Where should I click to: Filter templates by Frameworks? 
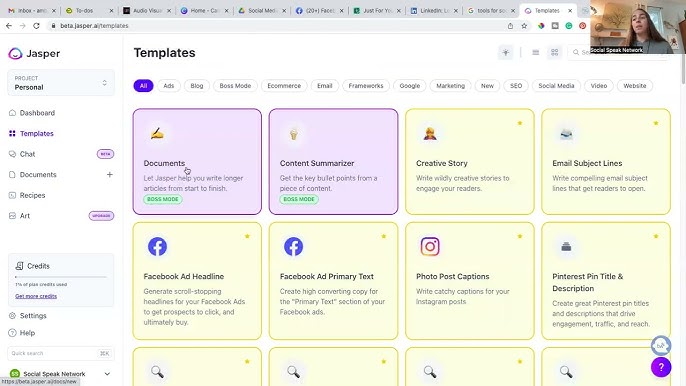click(366, 86)
